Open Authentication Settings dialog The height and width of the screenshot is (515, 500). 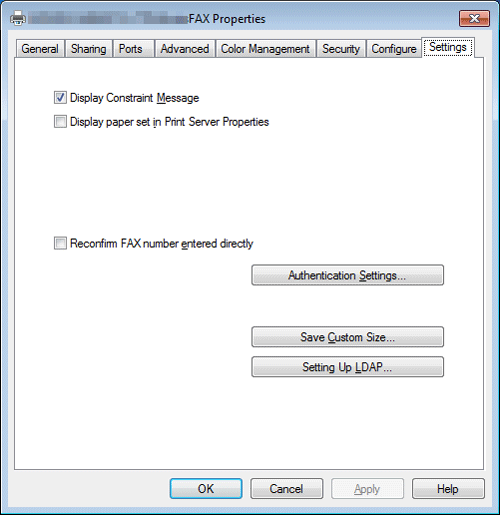point(347,275)
